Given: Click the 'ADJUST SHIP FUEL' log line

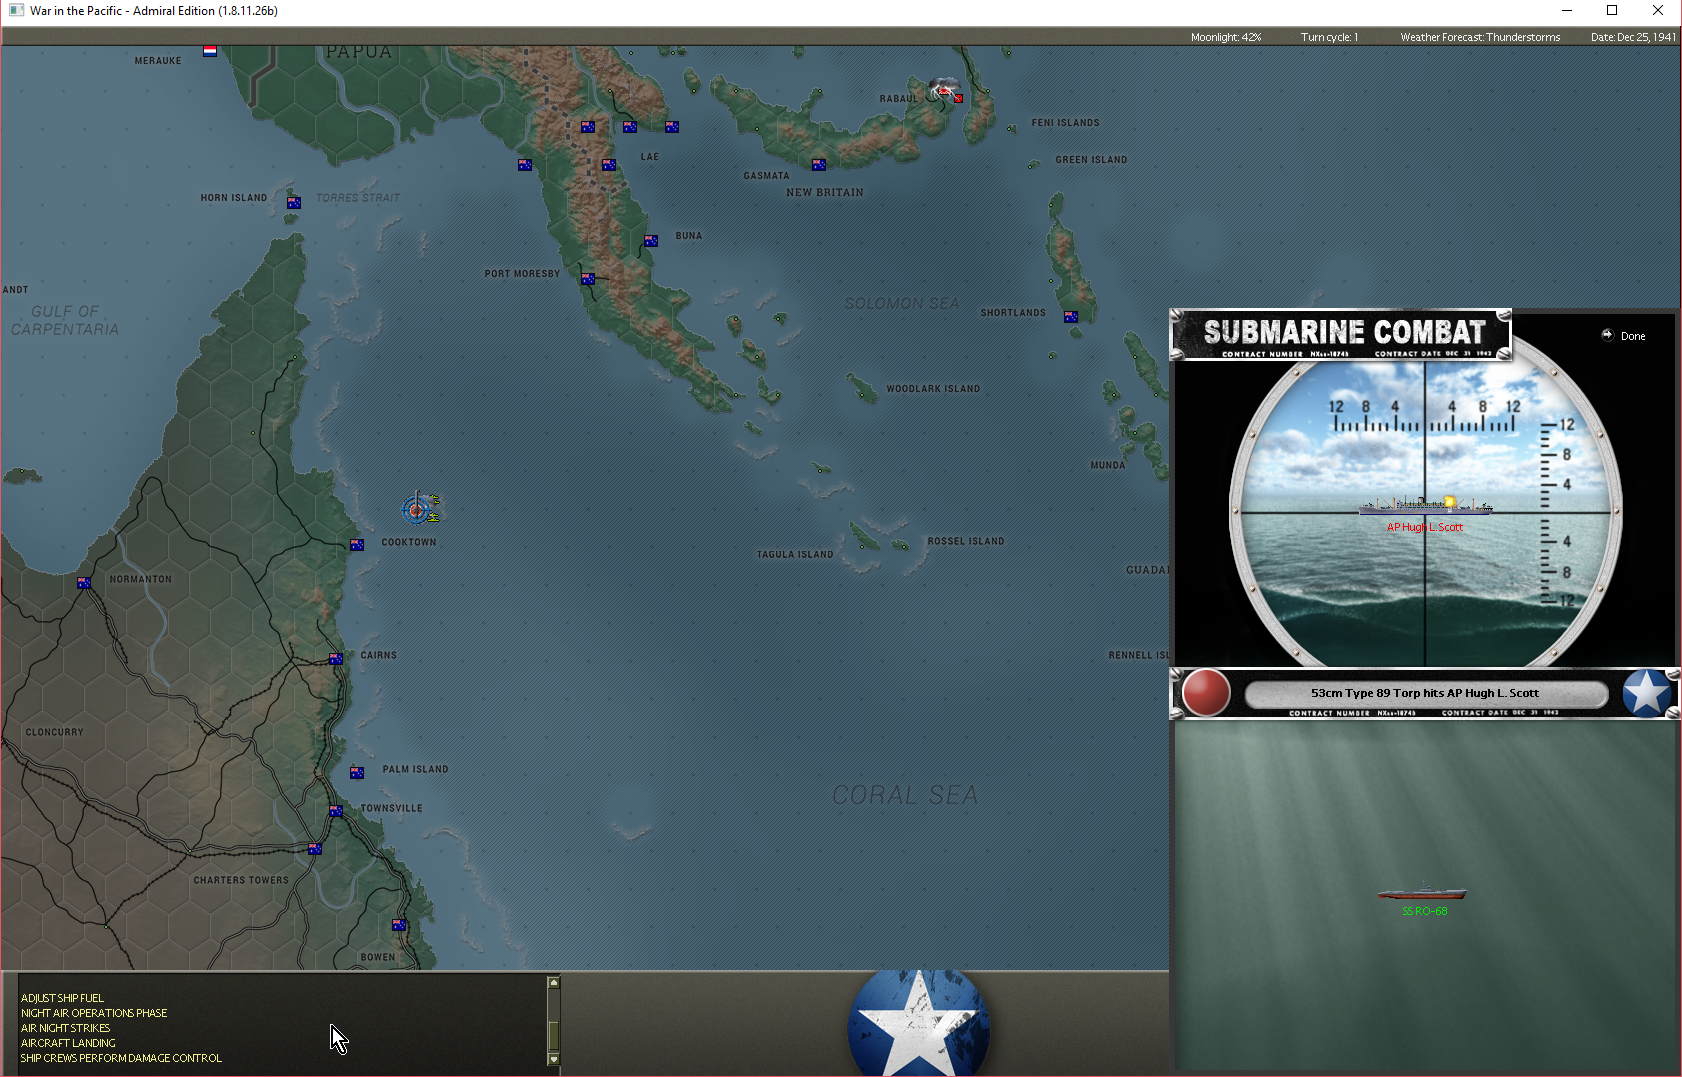Looking at the screenshot, I should point(62,998).
